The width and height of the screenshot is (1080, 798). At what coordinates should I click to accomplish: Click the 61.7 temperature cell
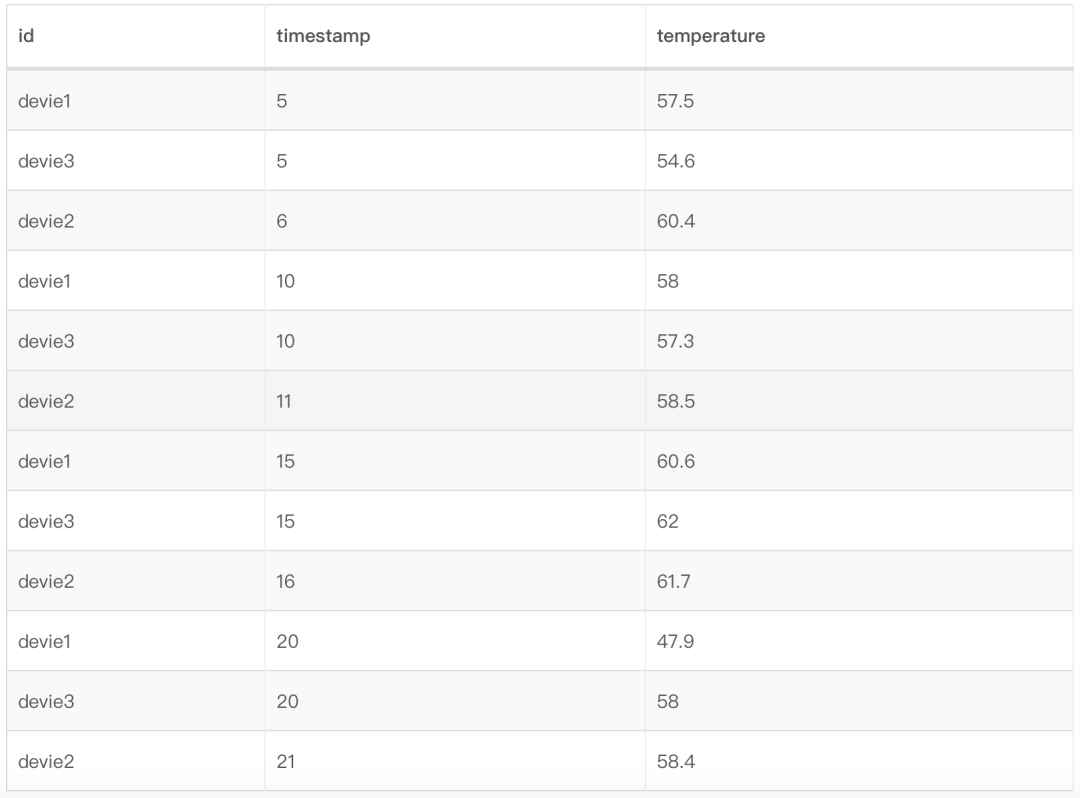tap(674, 581)
